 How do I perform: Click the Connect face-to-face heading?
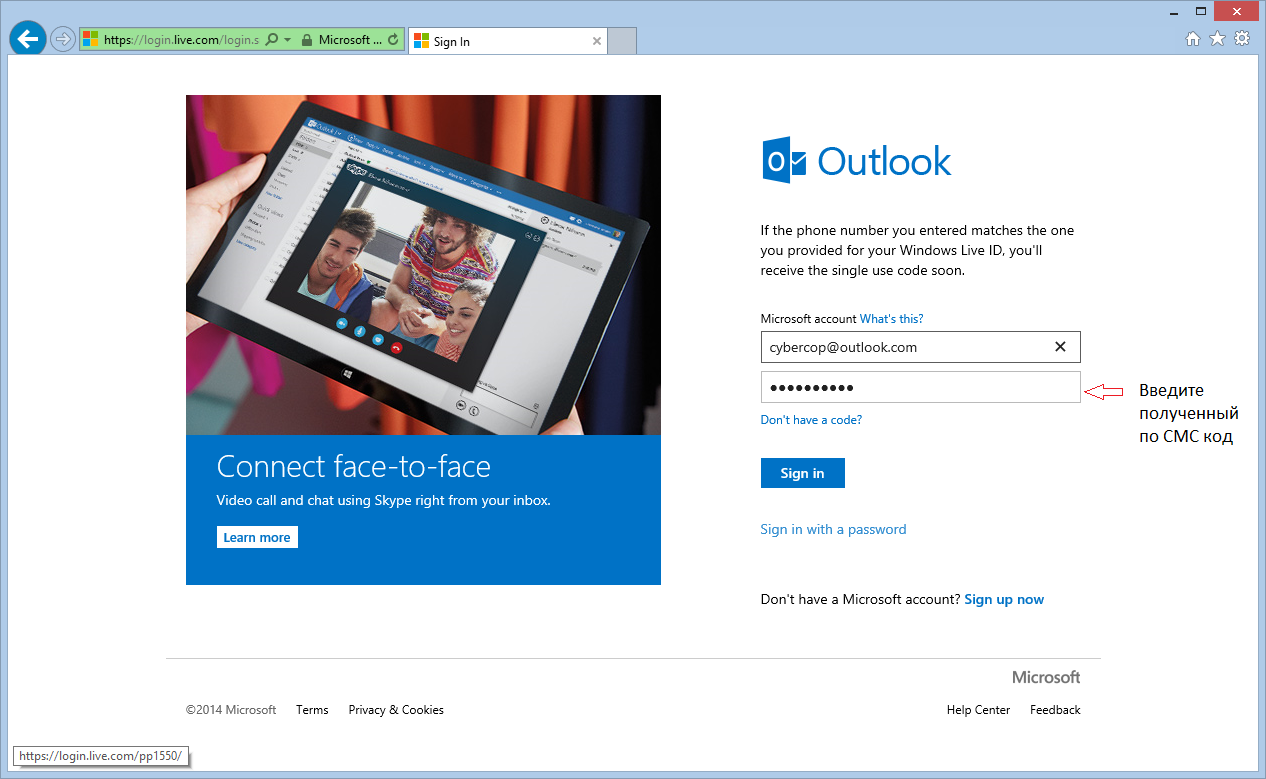(x=354, y=466)
